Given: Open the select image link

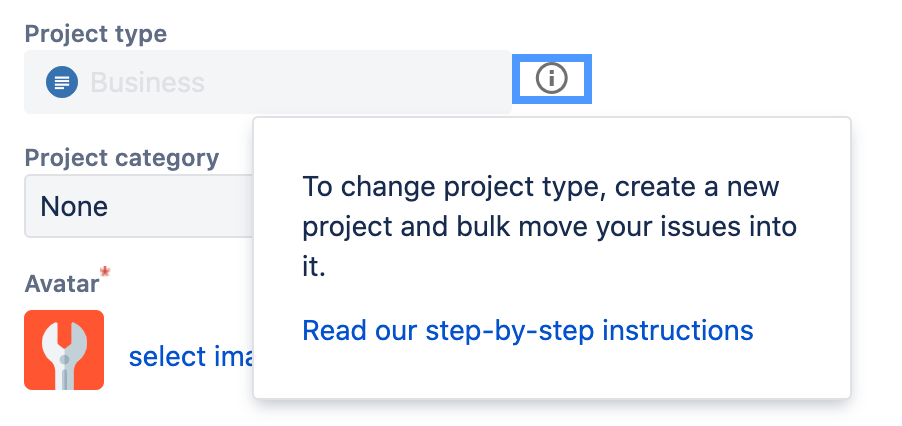Looking at the screenshot, I should point(190,356).
